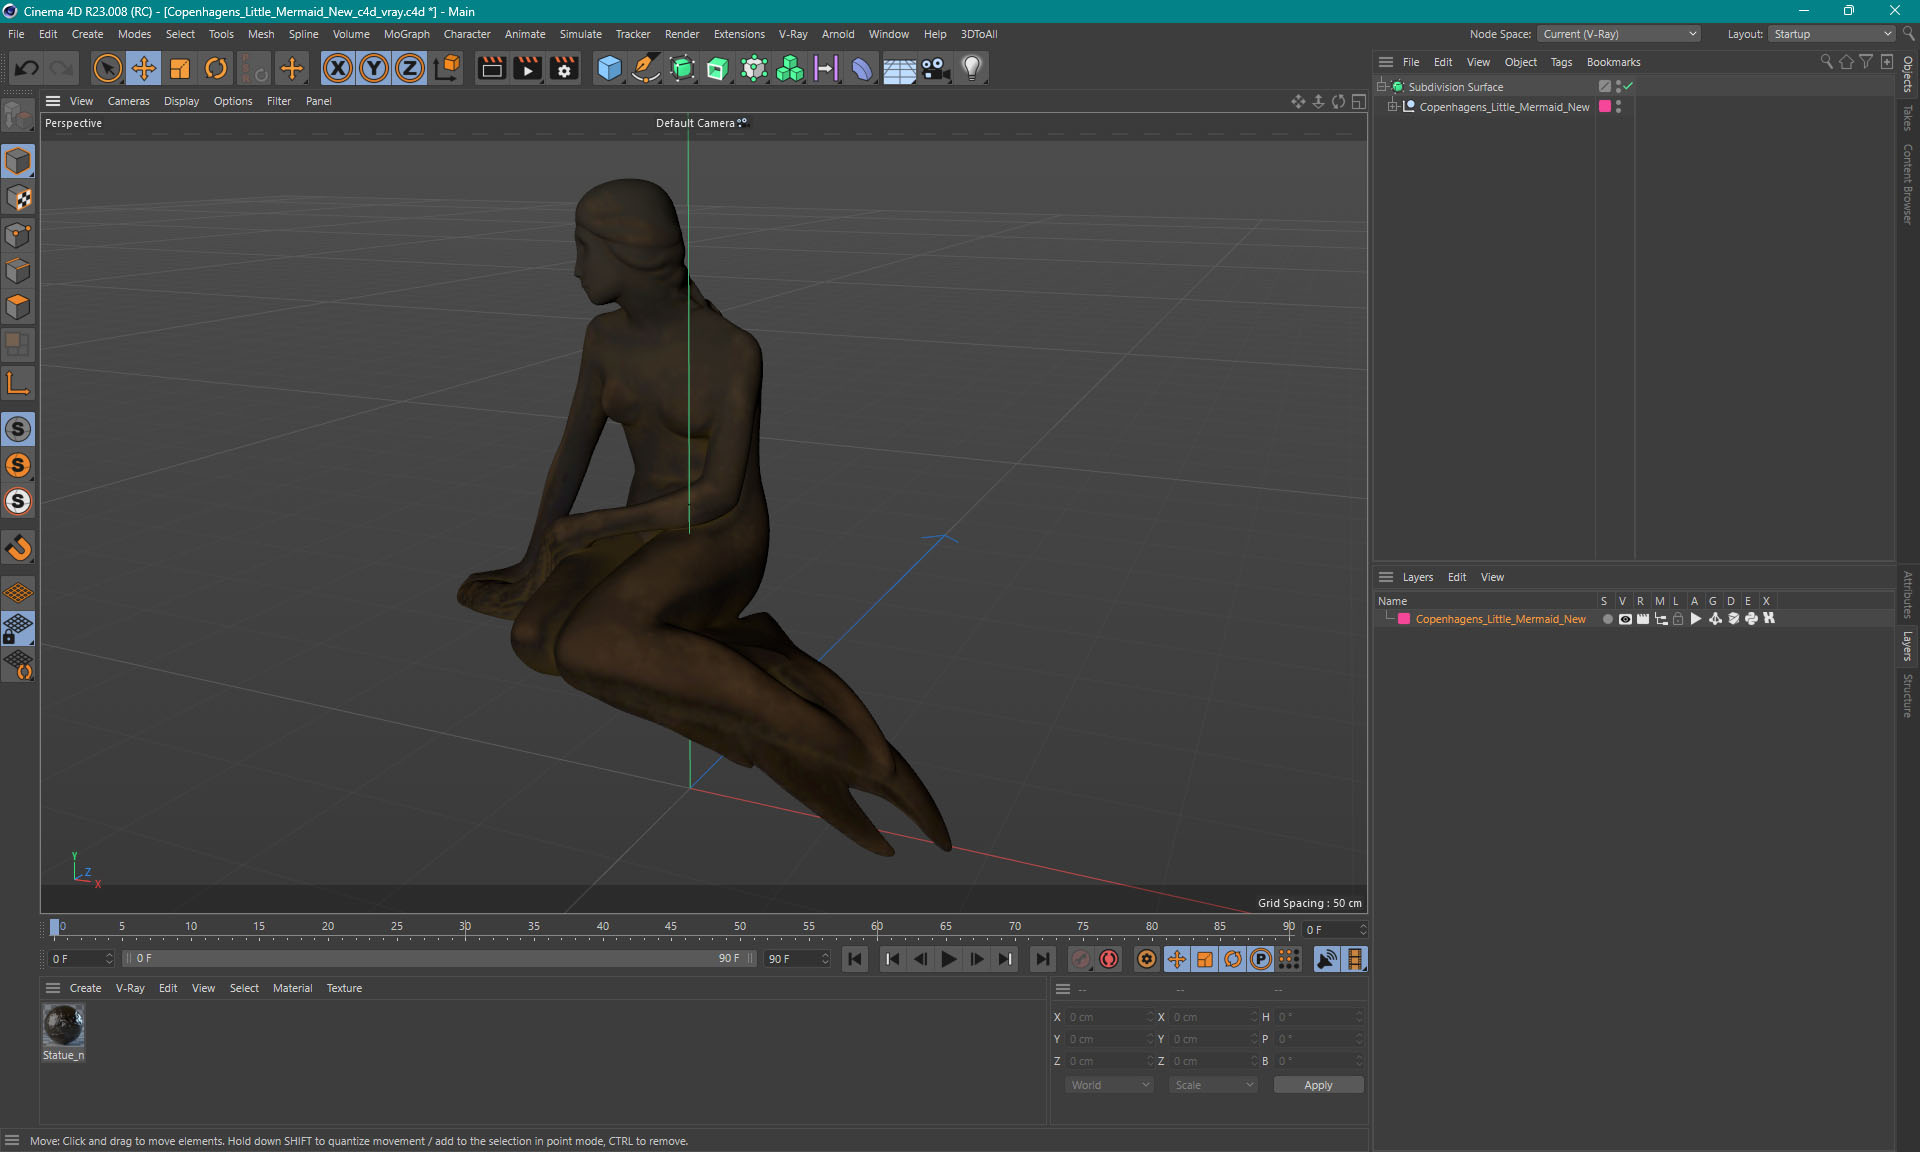
Task: Add a Cube primitive object
Action: pos(609,68)
